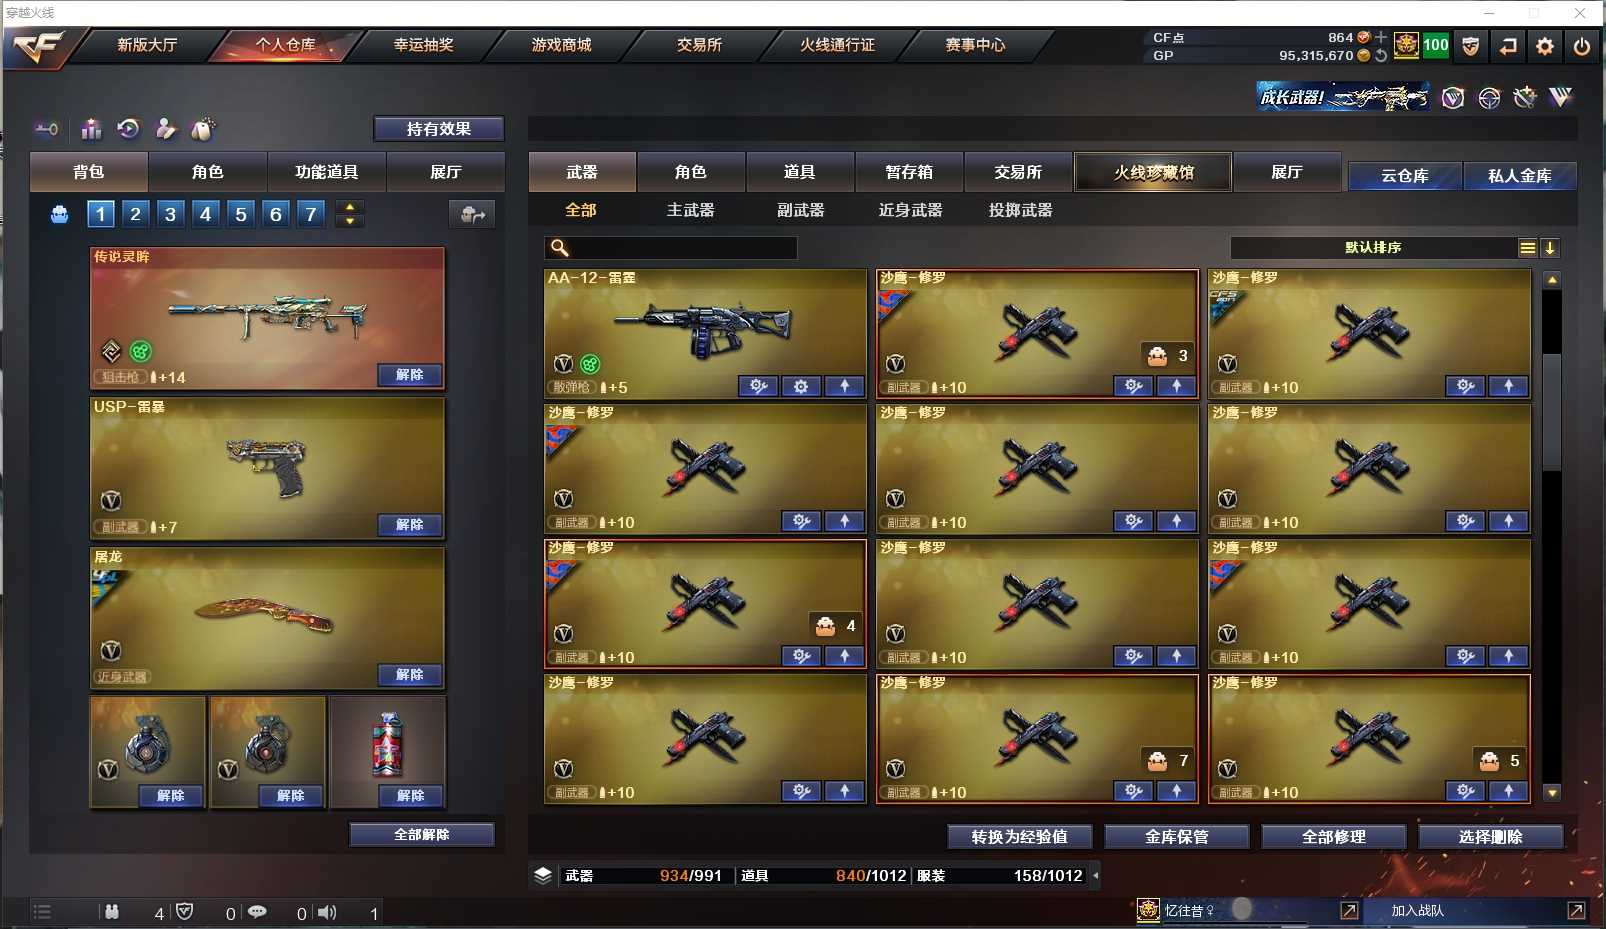Click gear icon on AA-12-雷霆 card

point(801,386)
